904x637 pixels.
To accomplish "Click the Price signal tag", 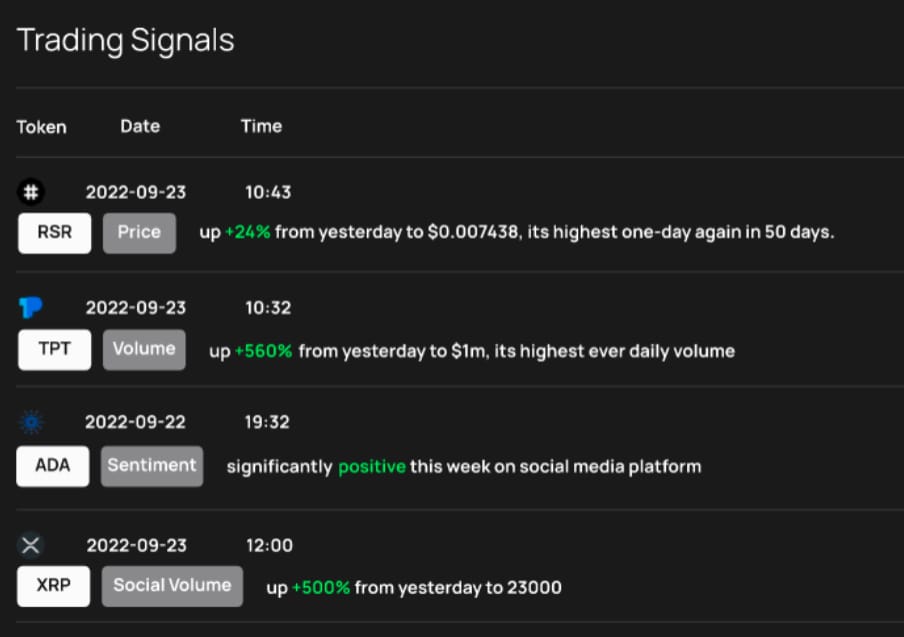I will coord(139,233).
